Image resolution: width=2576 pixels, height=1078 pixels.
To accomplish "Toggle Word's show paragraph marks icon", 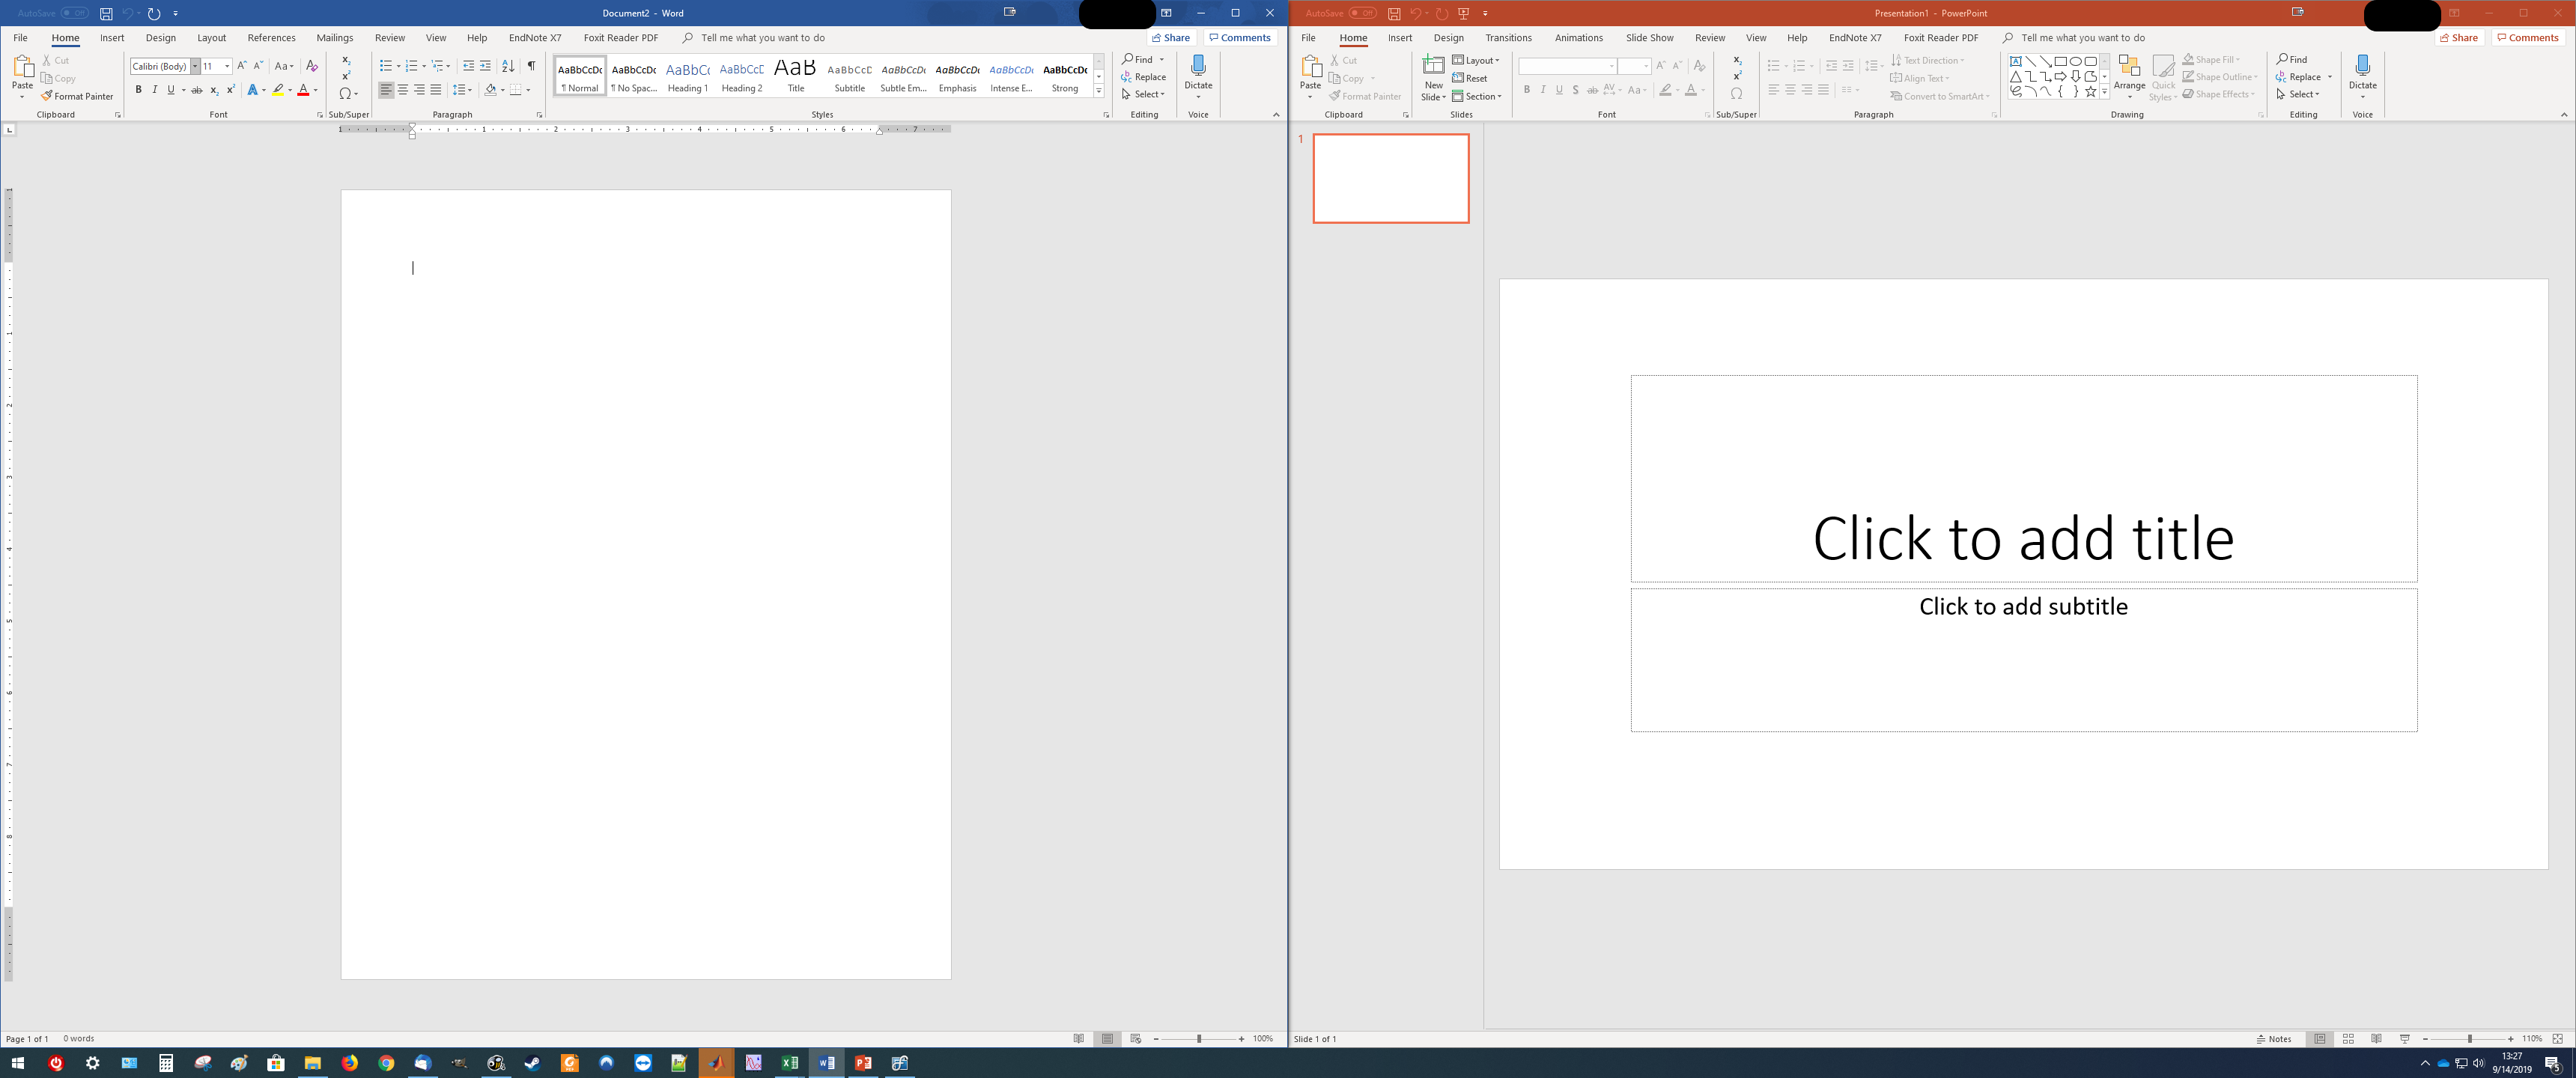I will pos(531,65).
